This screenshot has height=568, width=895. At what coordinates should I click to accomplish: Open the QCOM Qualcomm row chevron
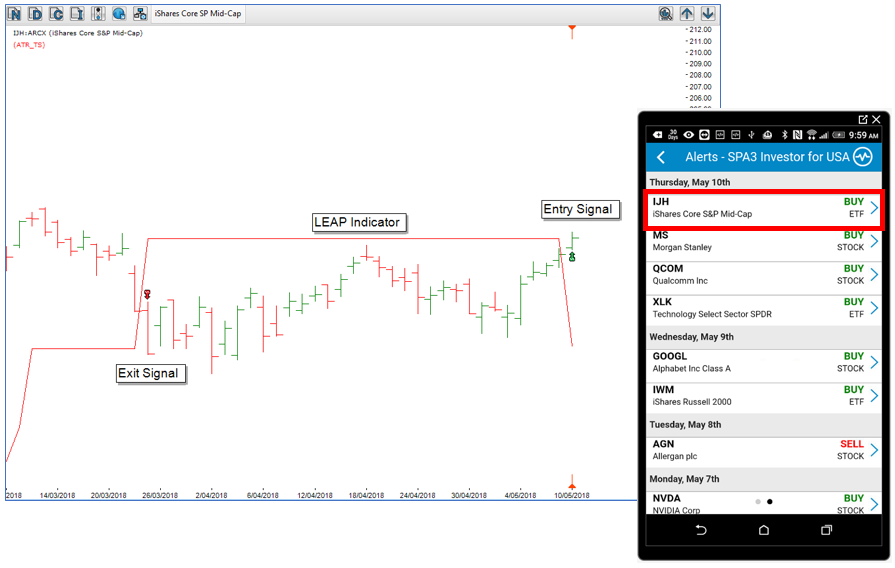(x=874, y=275)
